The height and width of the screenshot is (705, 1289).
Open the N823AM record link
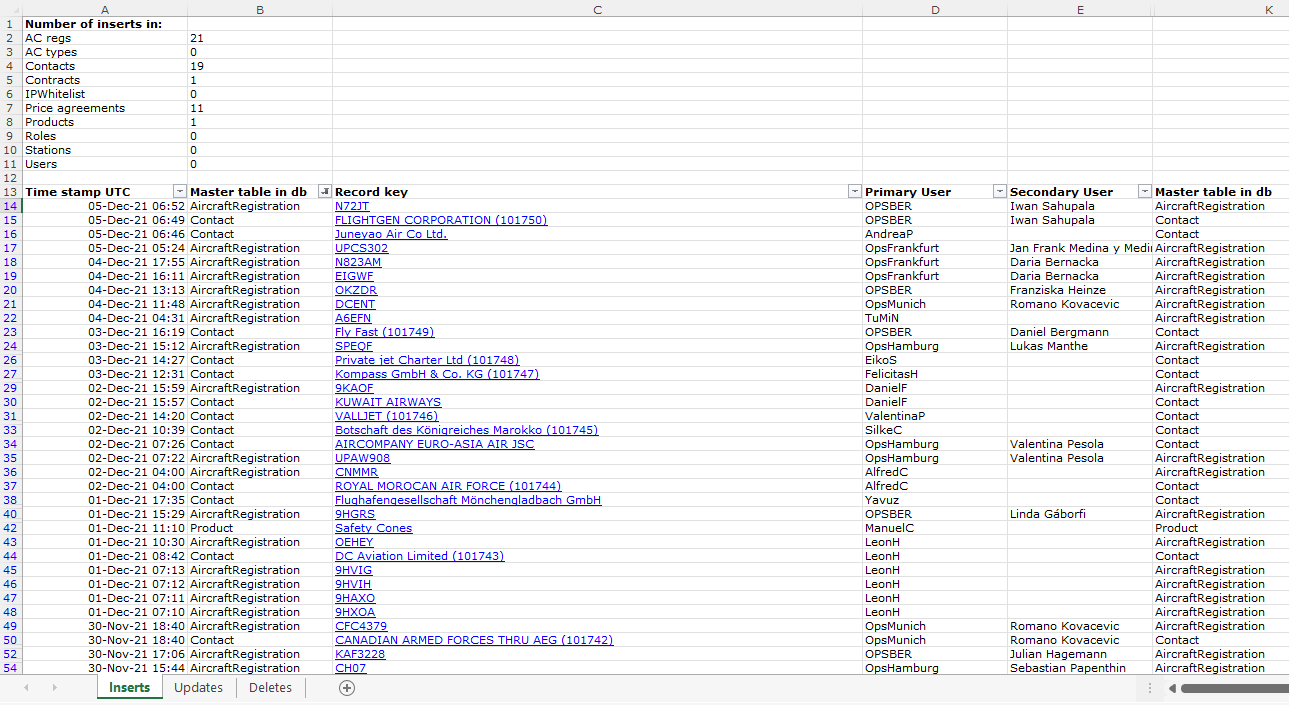coord(358,262)
